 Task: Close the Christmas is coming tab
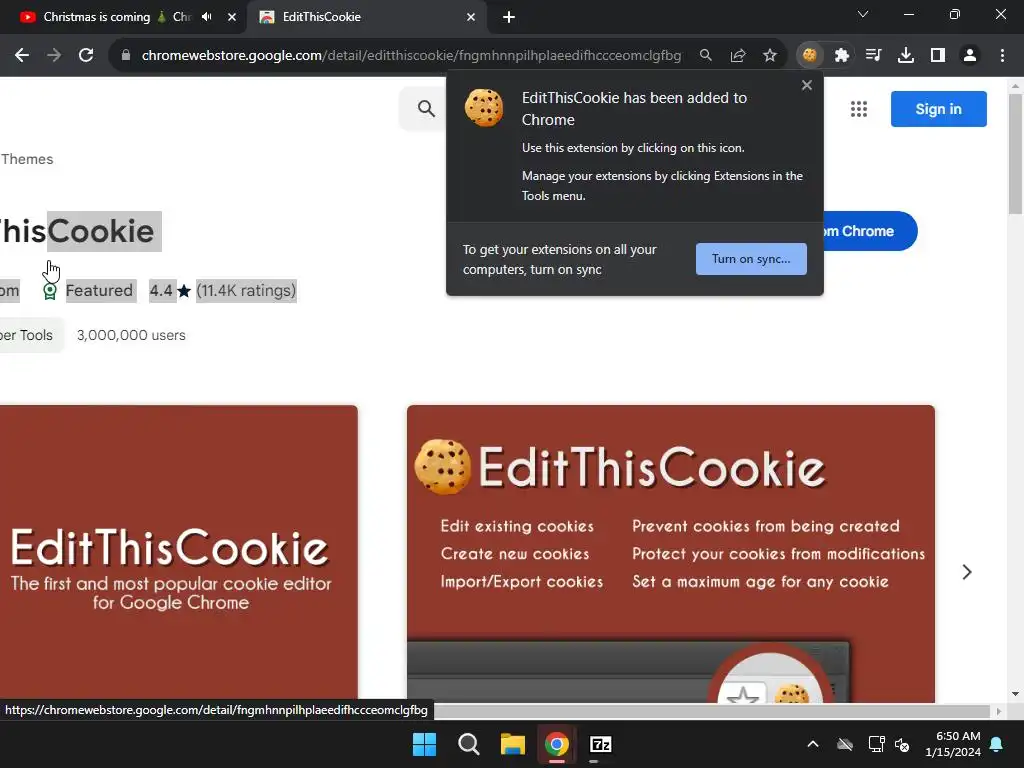tap(232, 17)
